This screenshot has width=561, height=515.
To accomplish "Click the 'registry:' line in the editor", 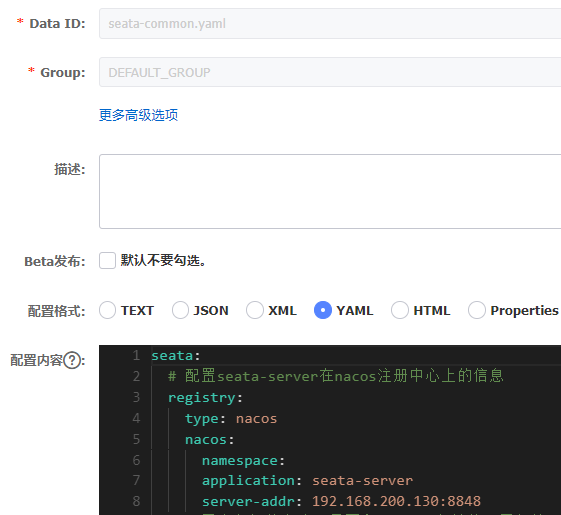I will [205, 398].
